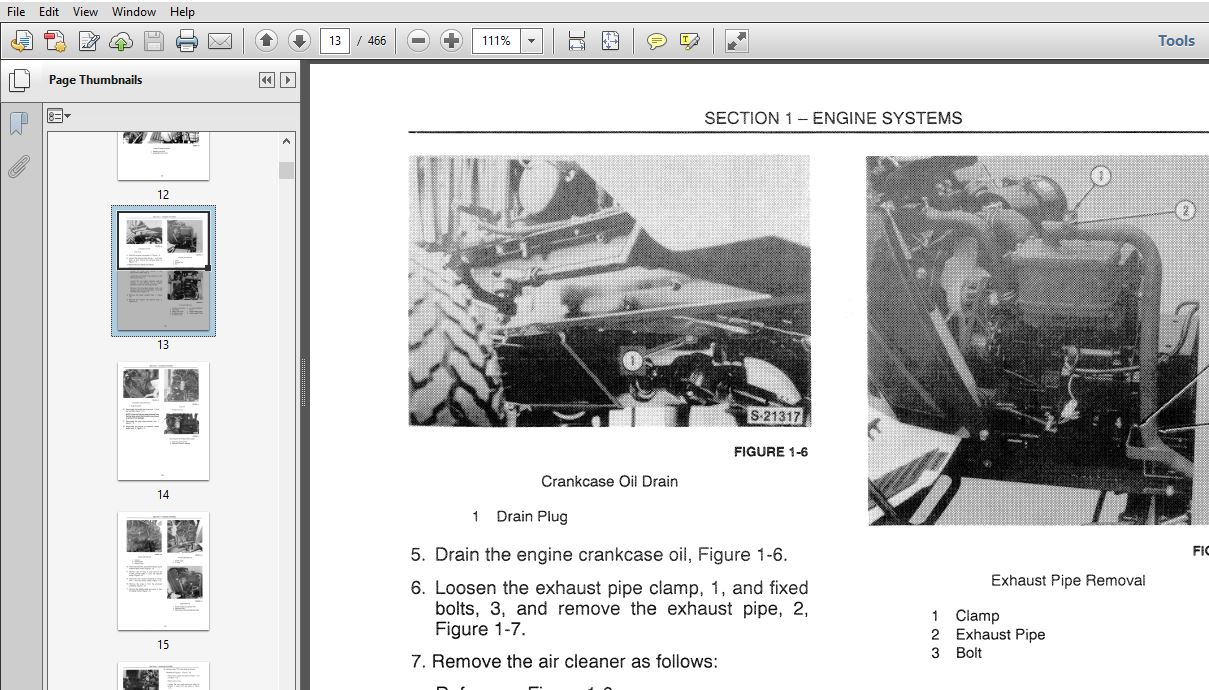Screen dimensions: 1209x690
Task: Select the page 13 thumbnail
Action: [x=163, y=270]
